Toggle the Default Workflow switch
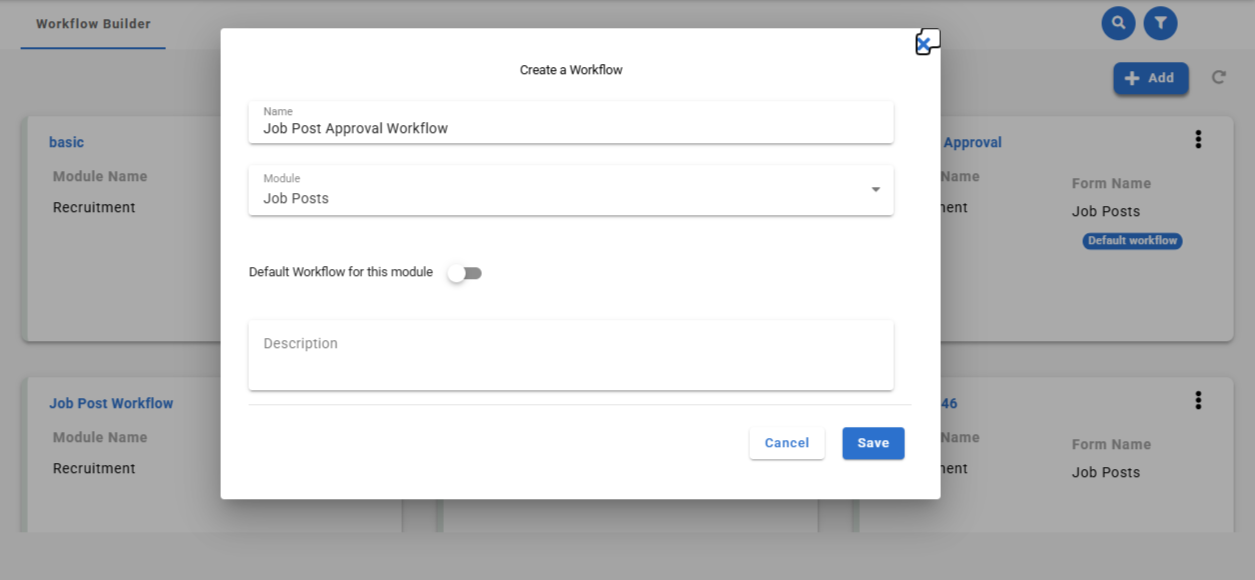1255x580 pixels. [465, 273]
